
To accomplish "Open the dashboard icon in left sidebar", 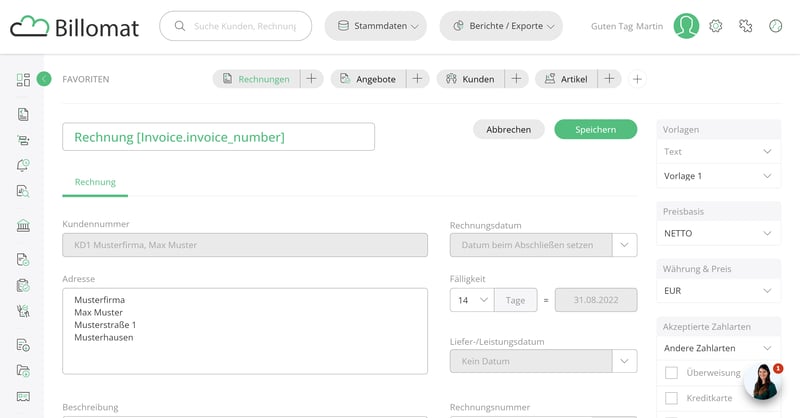I will click(x=23, y=79).
